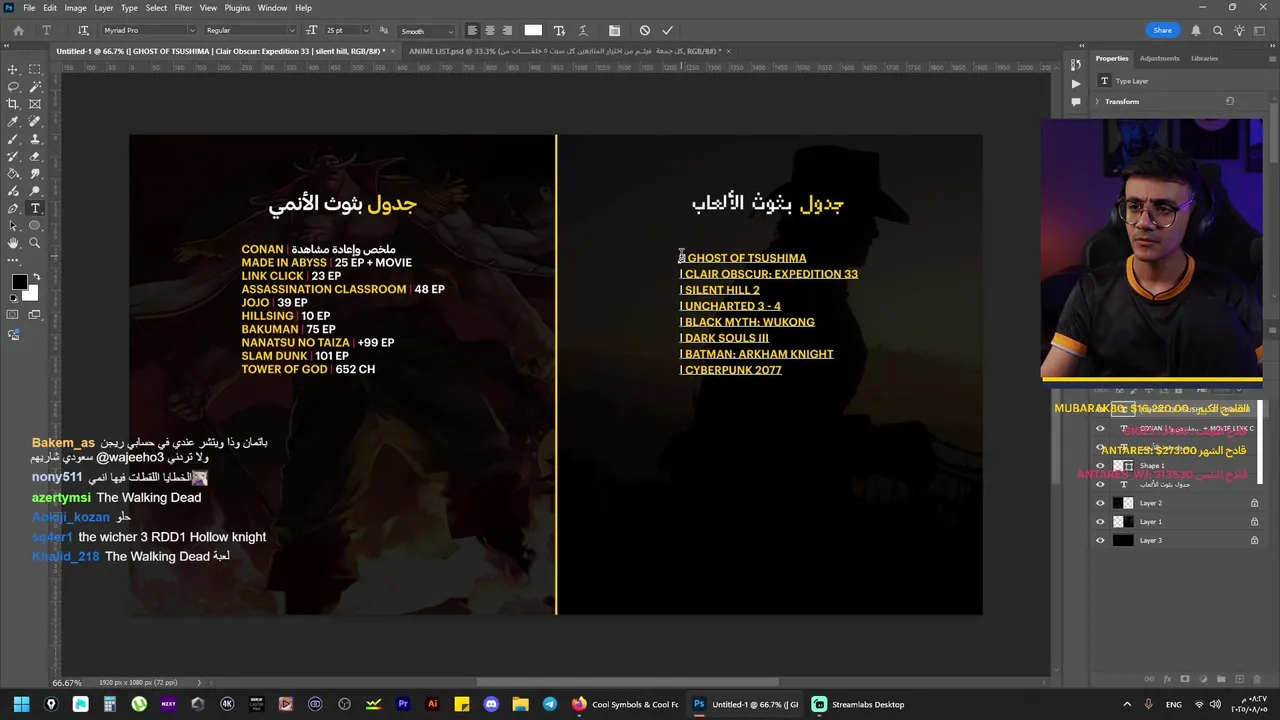Switch to the Libraries panel tab
Viewport: 1280px width, 720px height.
[1204, 58]
